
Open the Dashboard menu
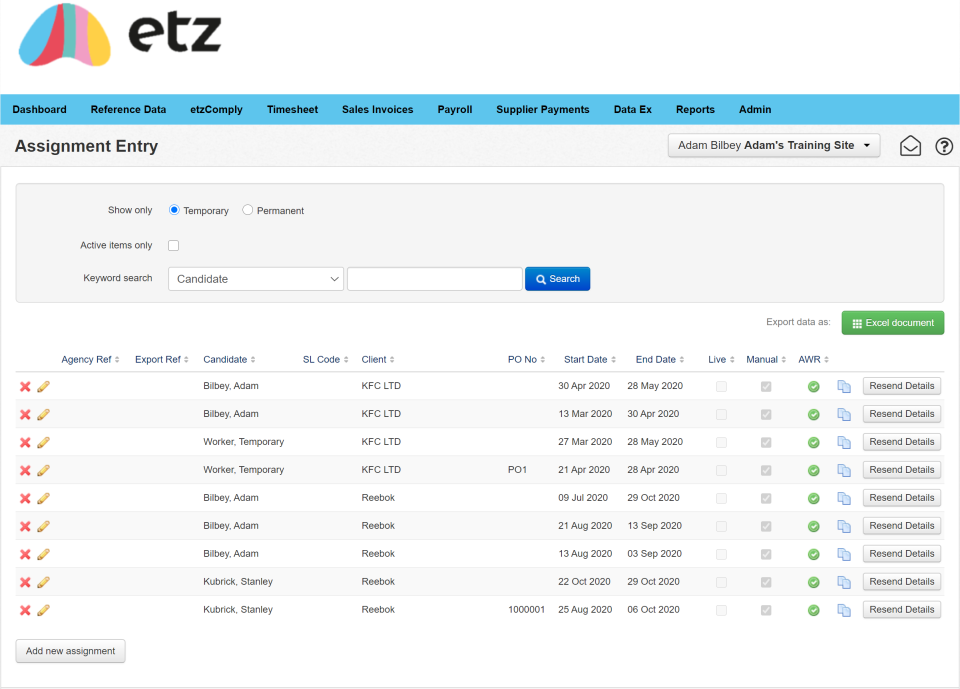click(39, 110)
